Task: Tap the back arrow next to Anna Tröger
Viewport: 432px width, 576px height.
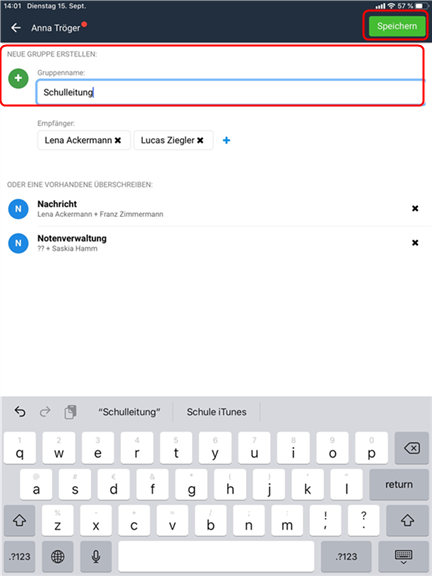Action: [x=16, y=28]
